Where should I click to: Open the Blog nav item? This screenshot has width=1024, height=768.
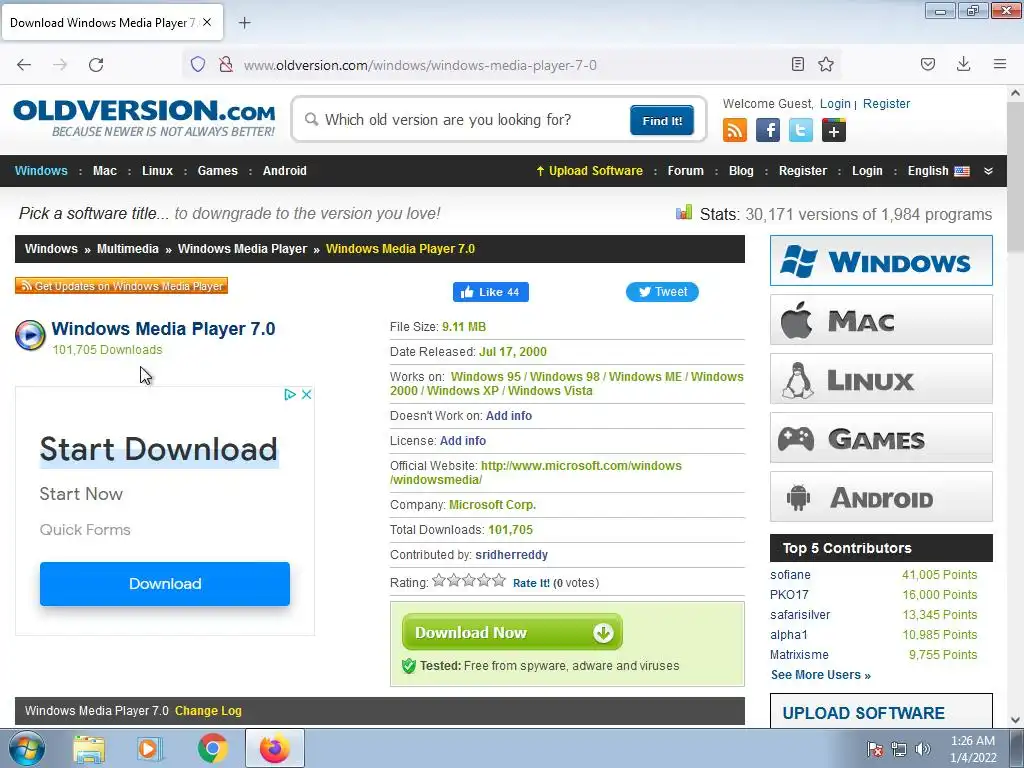(x=741, y=171)
